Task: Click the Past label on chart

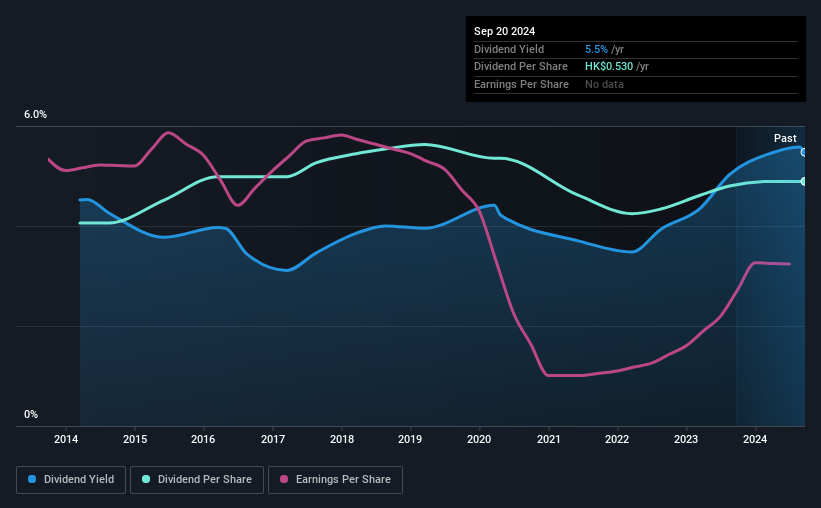Action: 785,138
